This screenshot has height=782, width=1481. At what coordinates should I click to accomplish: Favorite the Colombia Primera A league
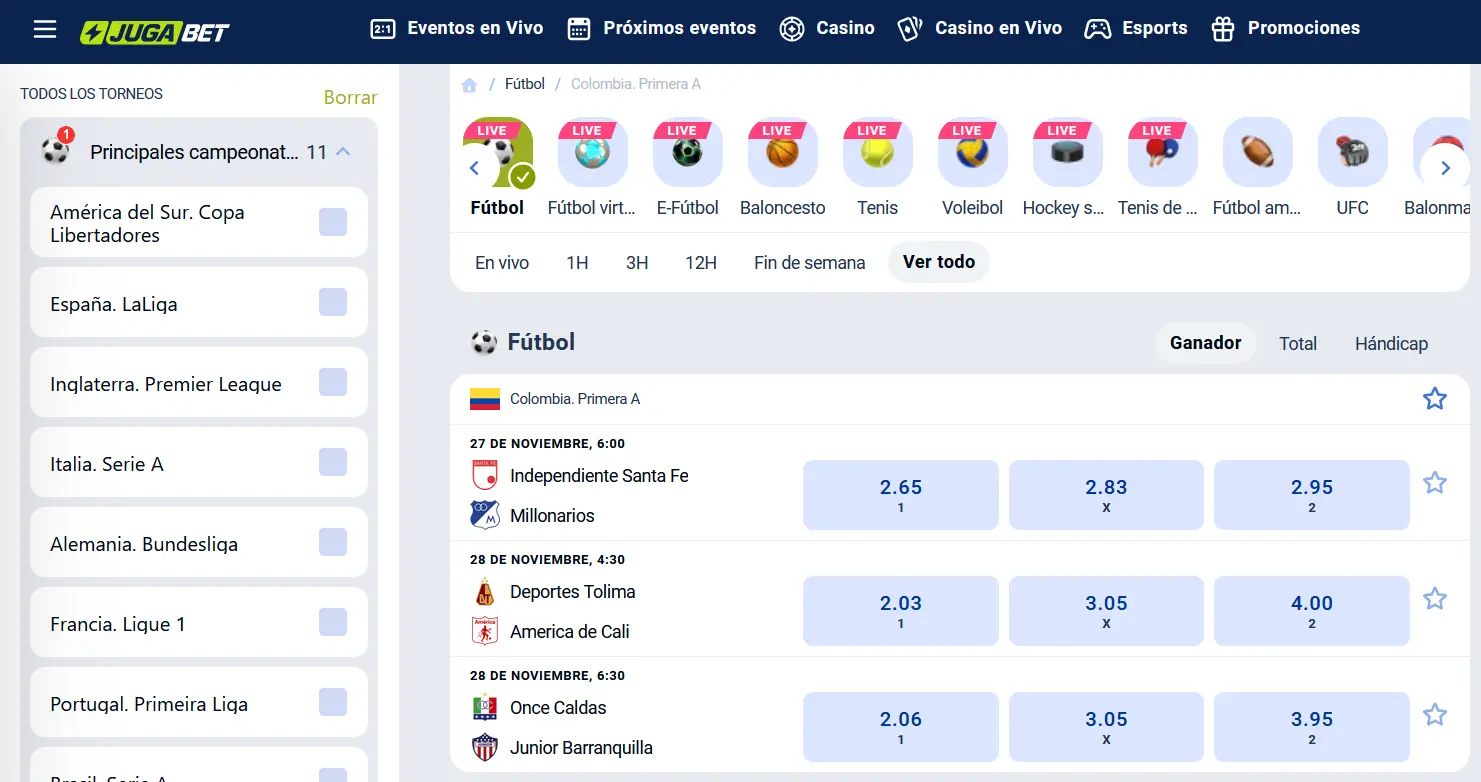1435,398
